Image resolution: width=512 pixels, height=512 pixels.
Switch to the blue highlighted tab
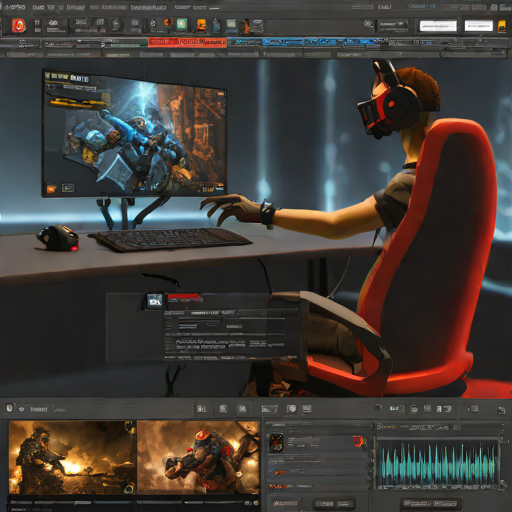coord(283,42)
